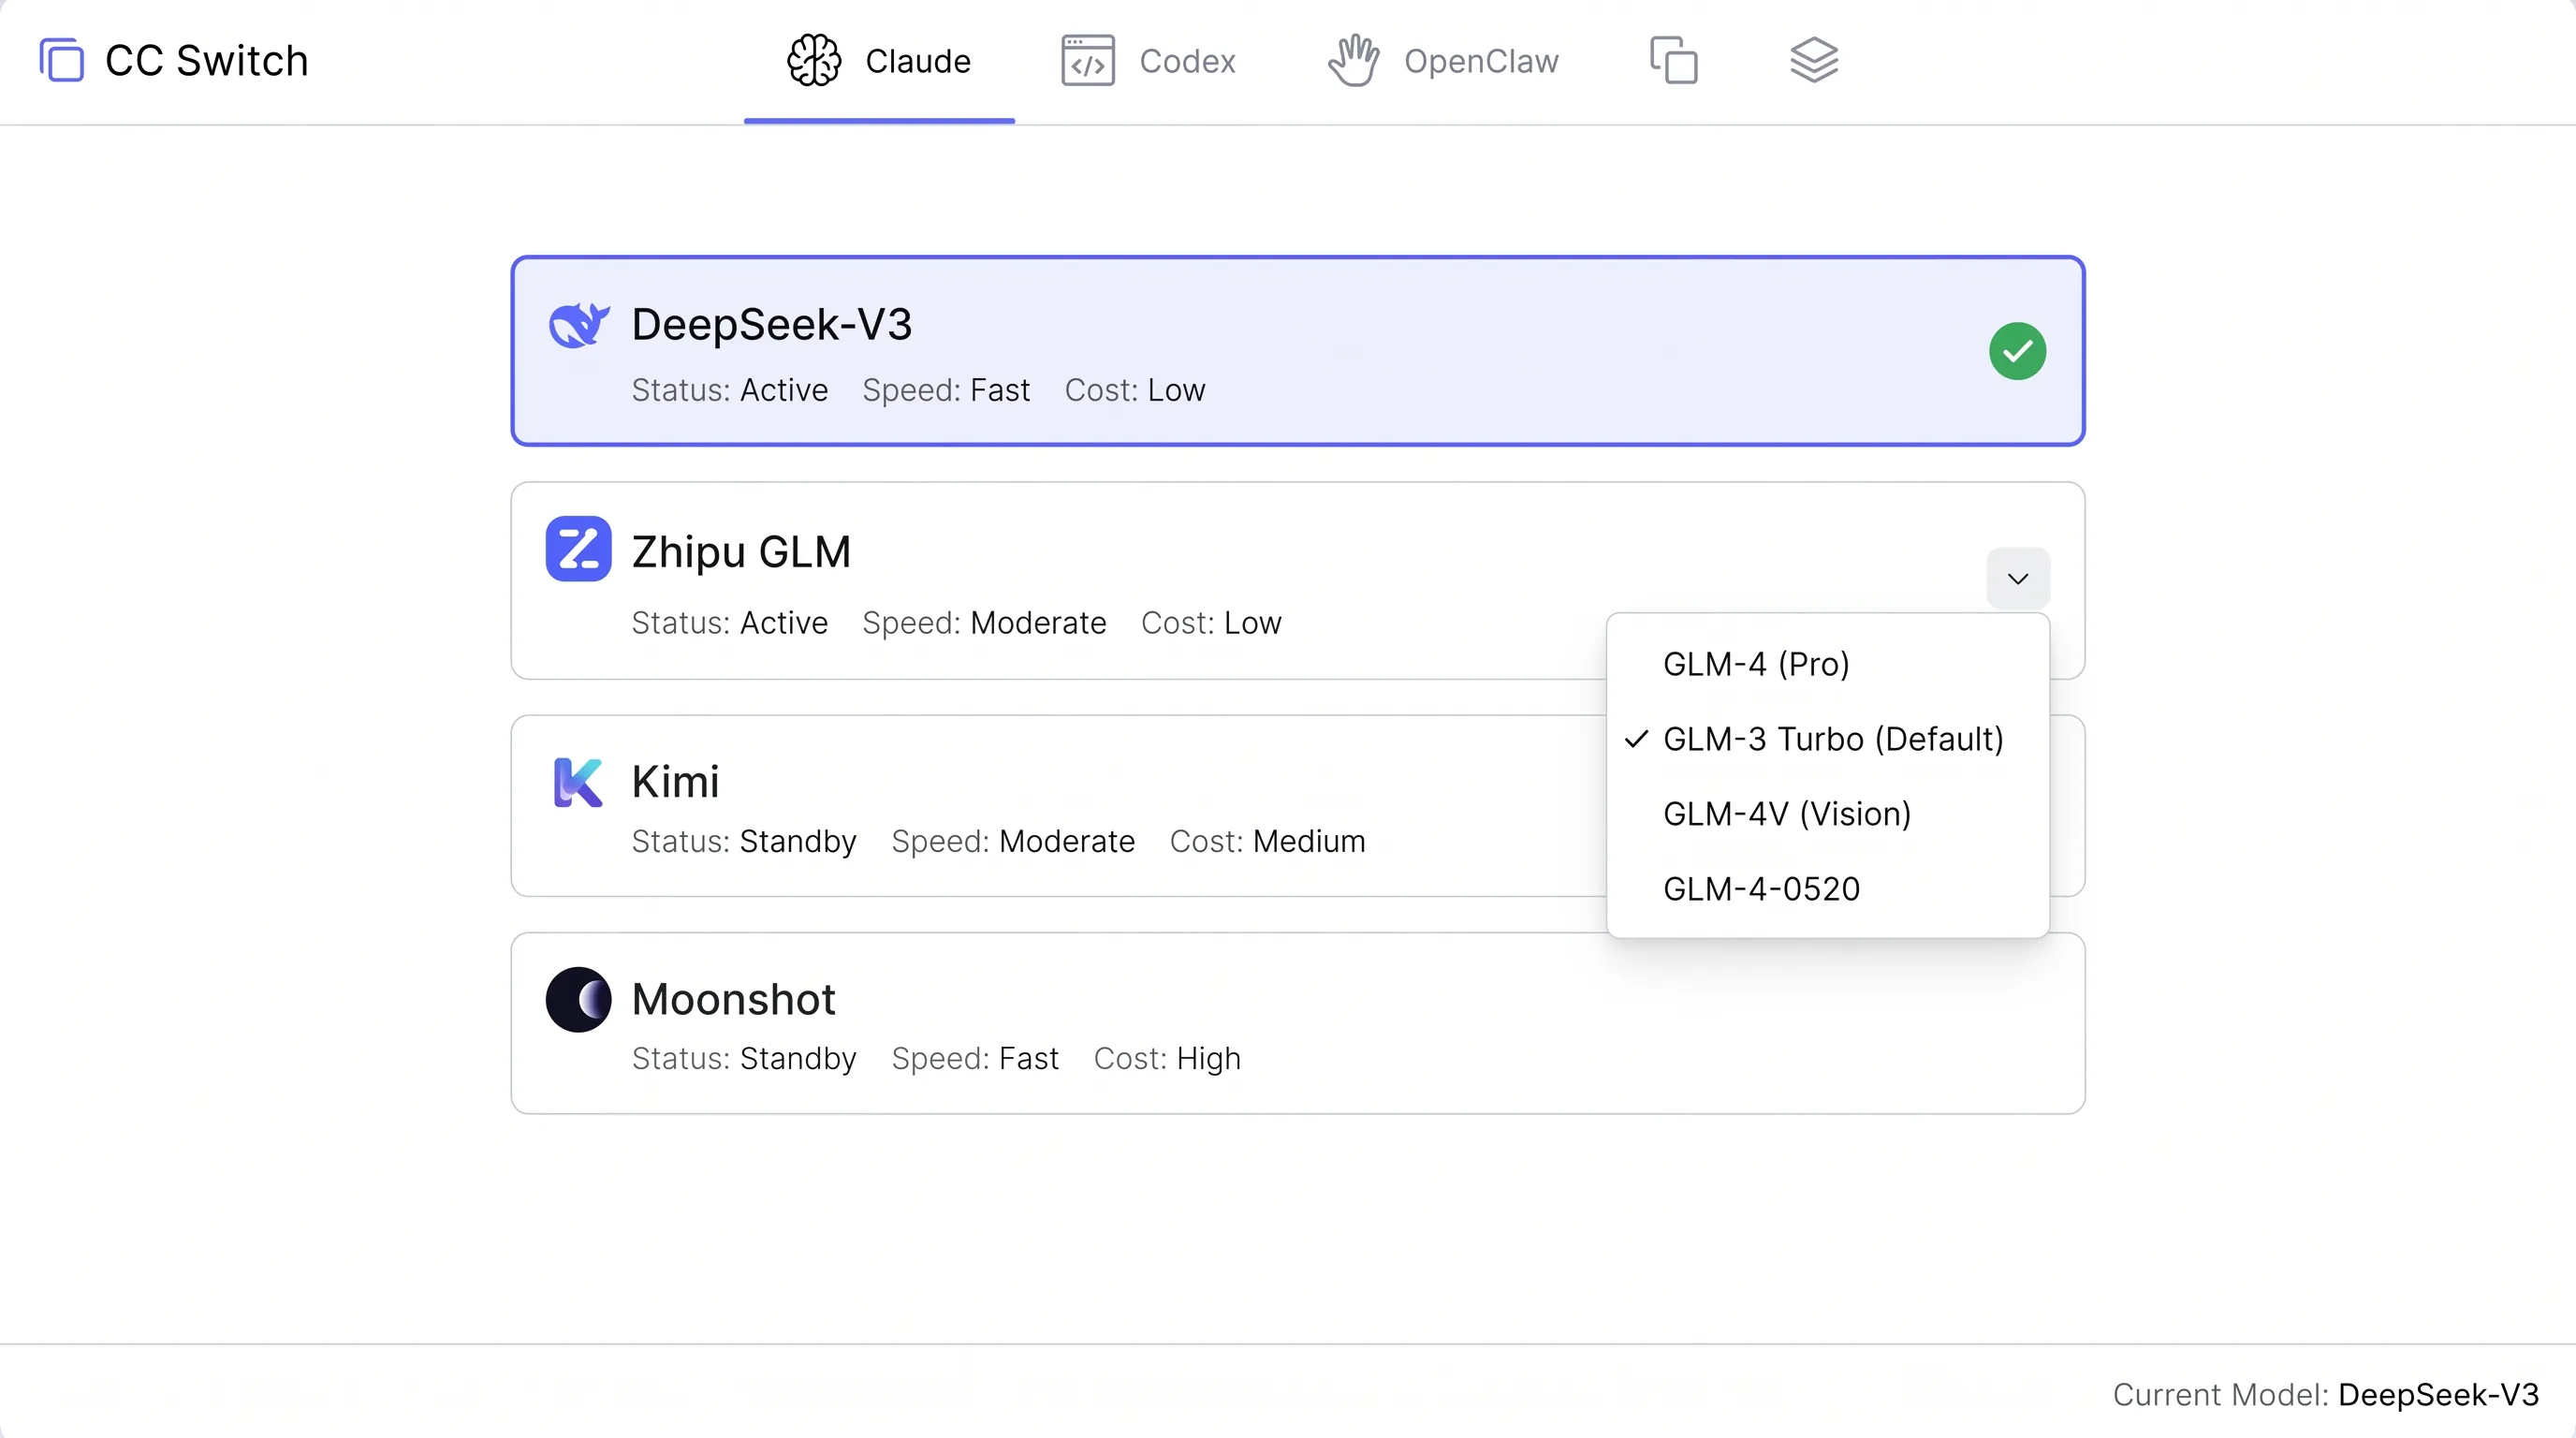Select the Moonshot provider name

pos(734,999)
